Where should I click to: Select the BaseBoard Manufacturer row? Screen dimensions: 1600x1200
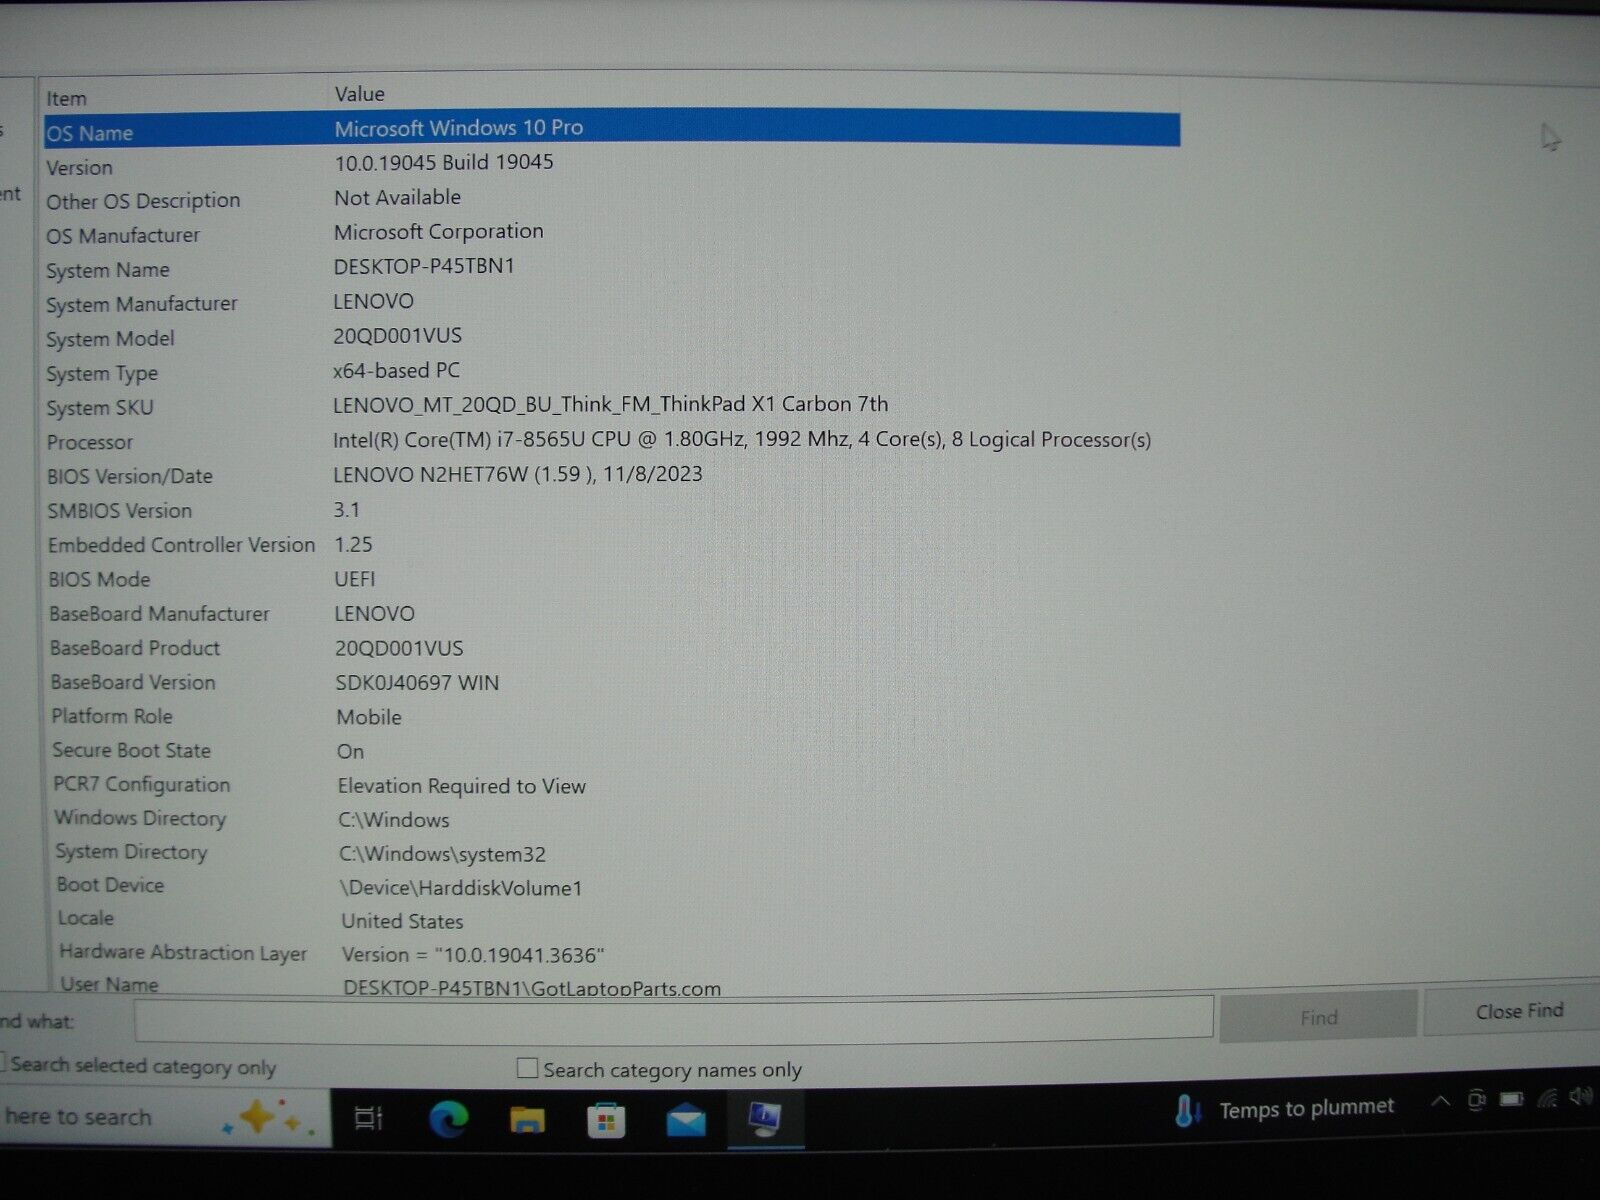[x=160, y=613]
